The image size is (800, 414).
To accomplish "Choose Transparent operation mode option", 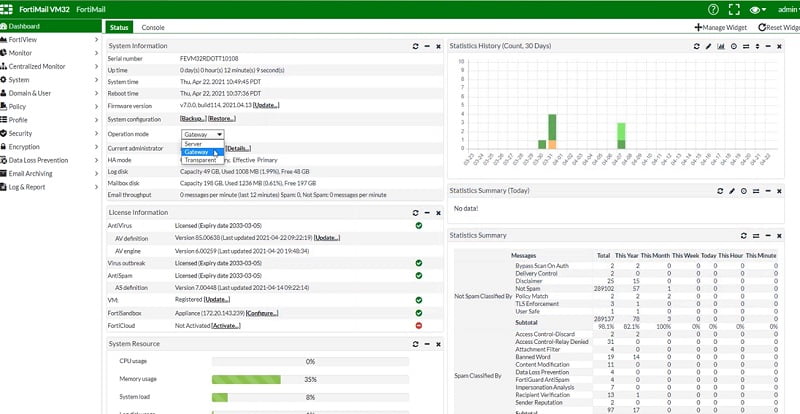I will (x=203, y=160).
